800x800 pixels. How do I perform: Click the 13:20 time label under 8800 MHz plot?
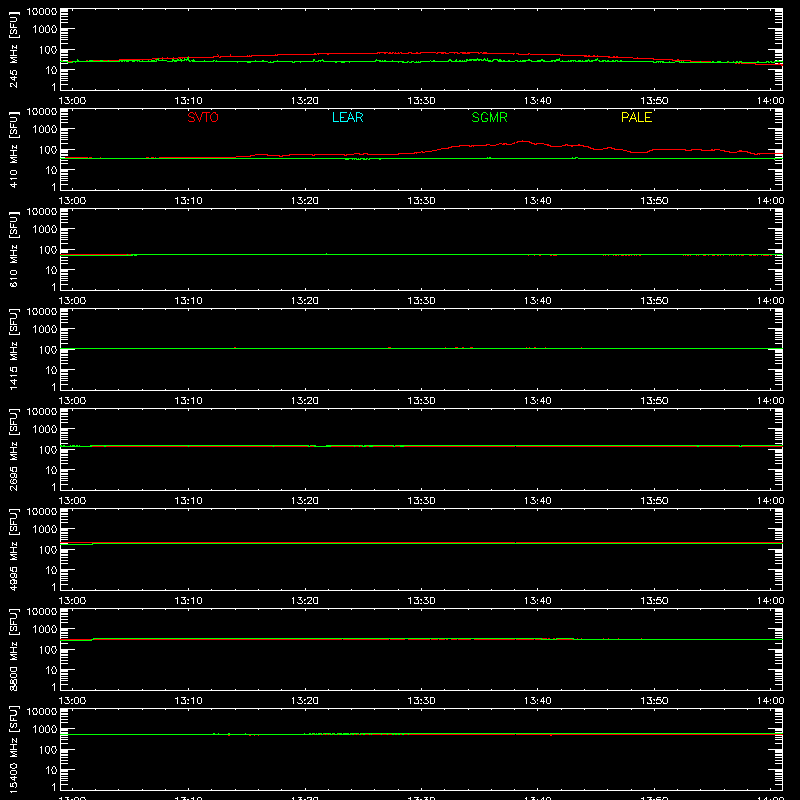click(x=305, y=701)
